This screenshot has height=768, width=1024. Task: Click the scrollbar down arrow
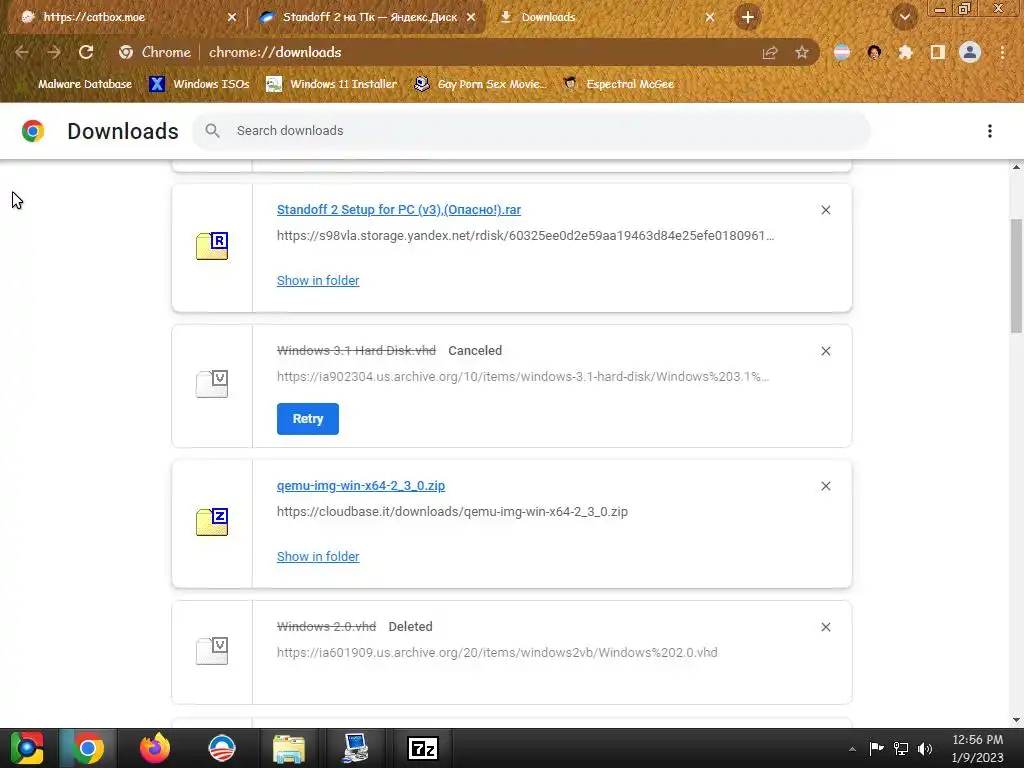tap(1016, 720)
